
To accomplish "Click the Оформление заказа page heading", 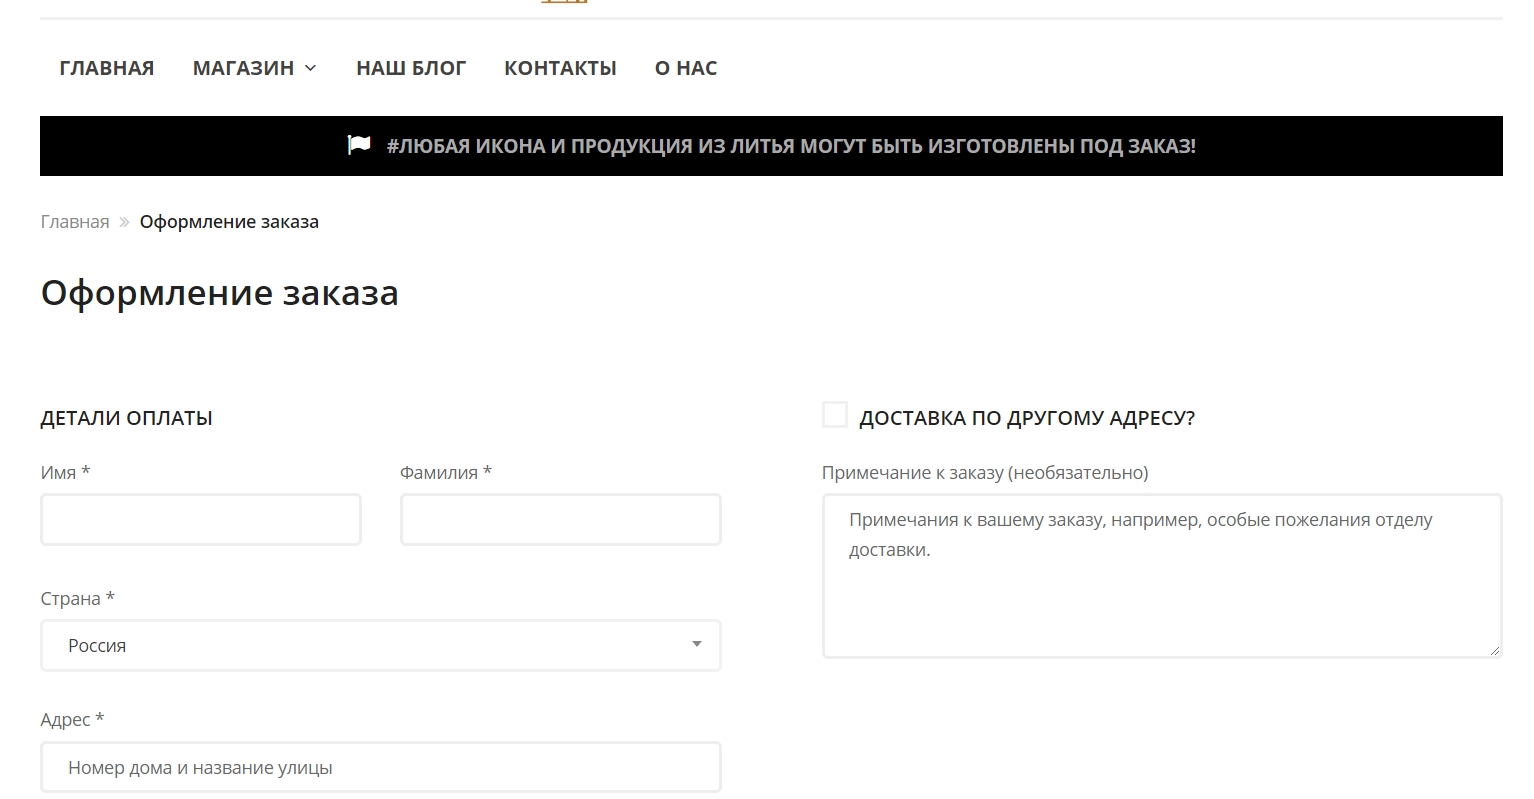I will pyautogui.click(x=220, y=293).
